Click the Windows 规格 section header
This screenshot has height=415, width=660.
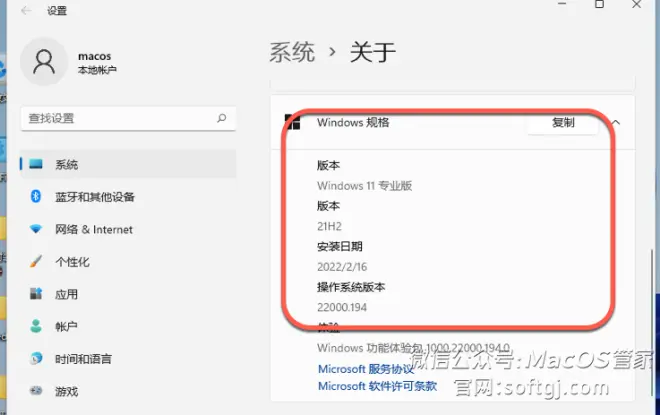click(x=452, y=122)
